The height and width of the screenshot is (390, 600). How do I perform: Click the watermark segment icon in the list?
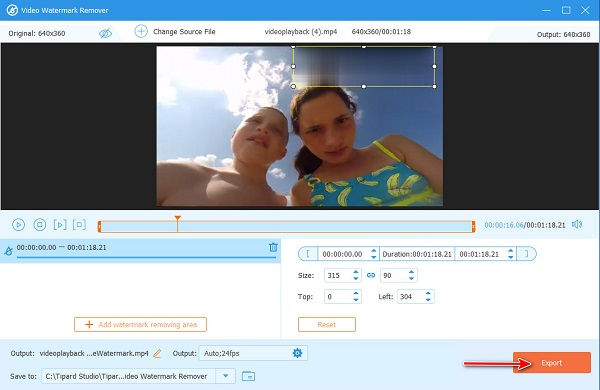8,251
